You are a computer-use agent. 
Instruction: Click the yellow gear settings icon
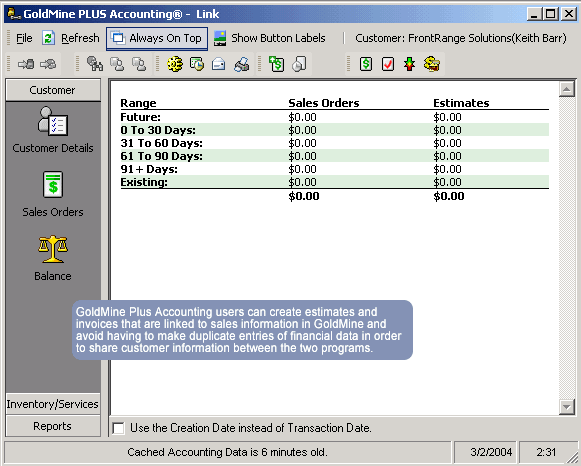(x=175, y=64)
